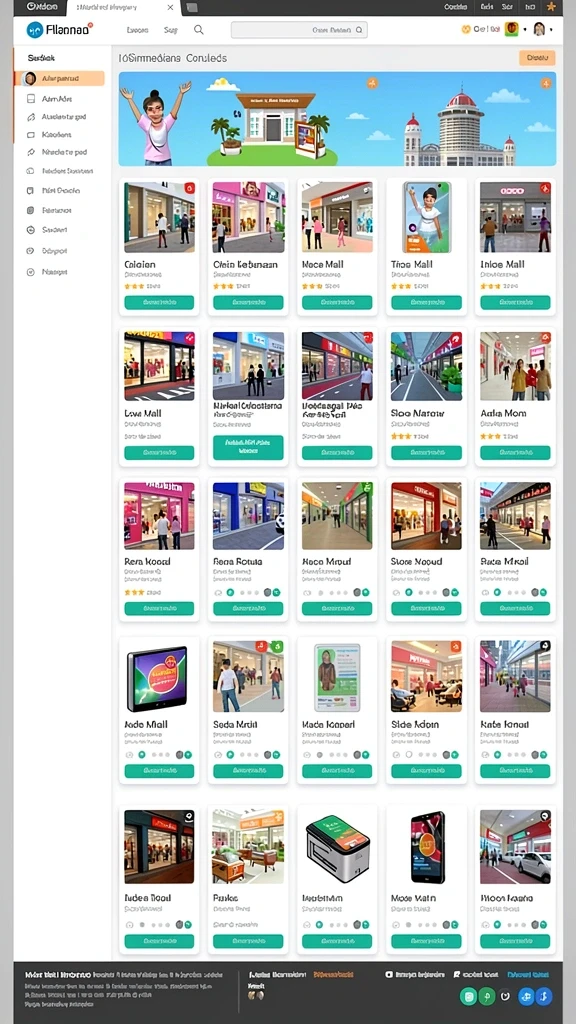Click the first green round footer icon
This screenshot has width=576, height=1024.
(x=468, y=996)
